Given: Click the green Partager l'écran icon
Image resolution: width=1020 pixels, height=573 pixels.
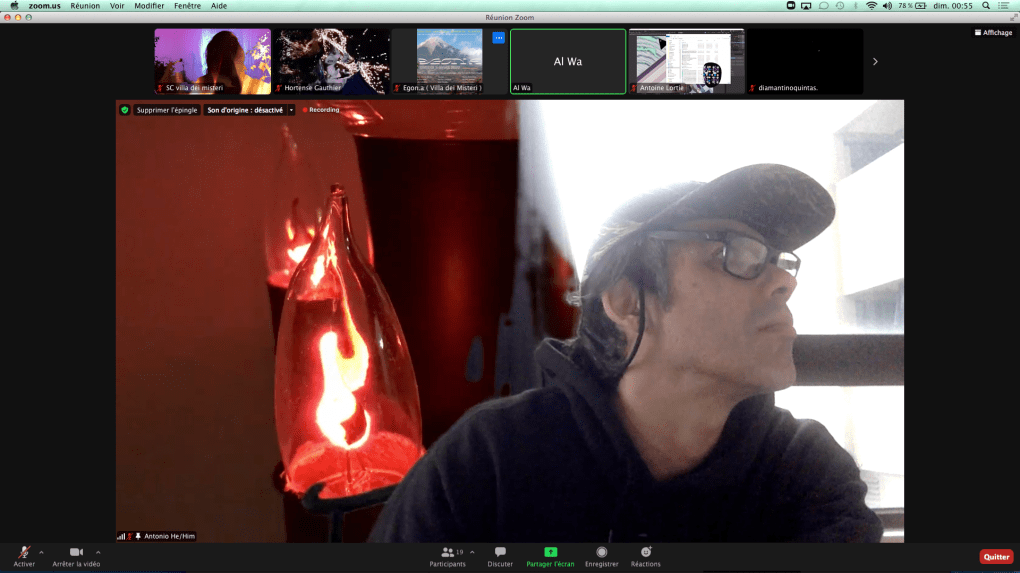Looking at the screenshot, I should tap(550, 552).
